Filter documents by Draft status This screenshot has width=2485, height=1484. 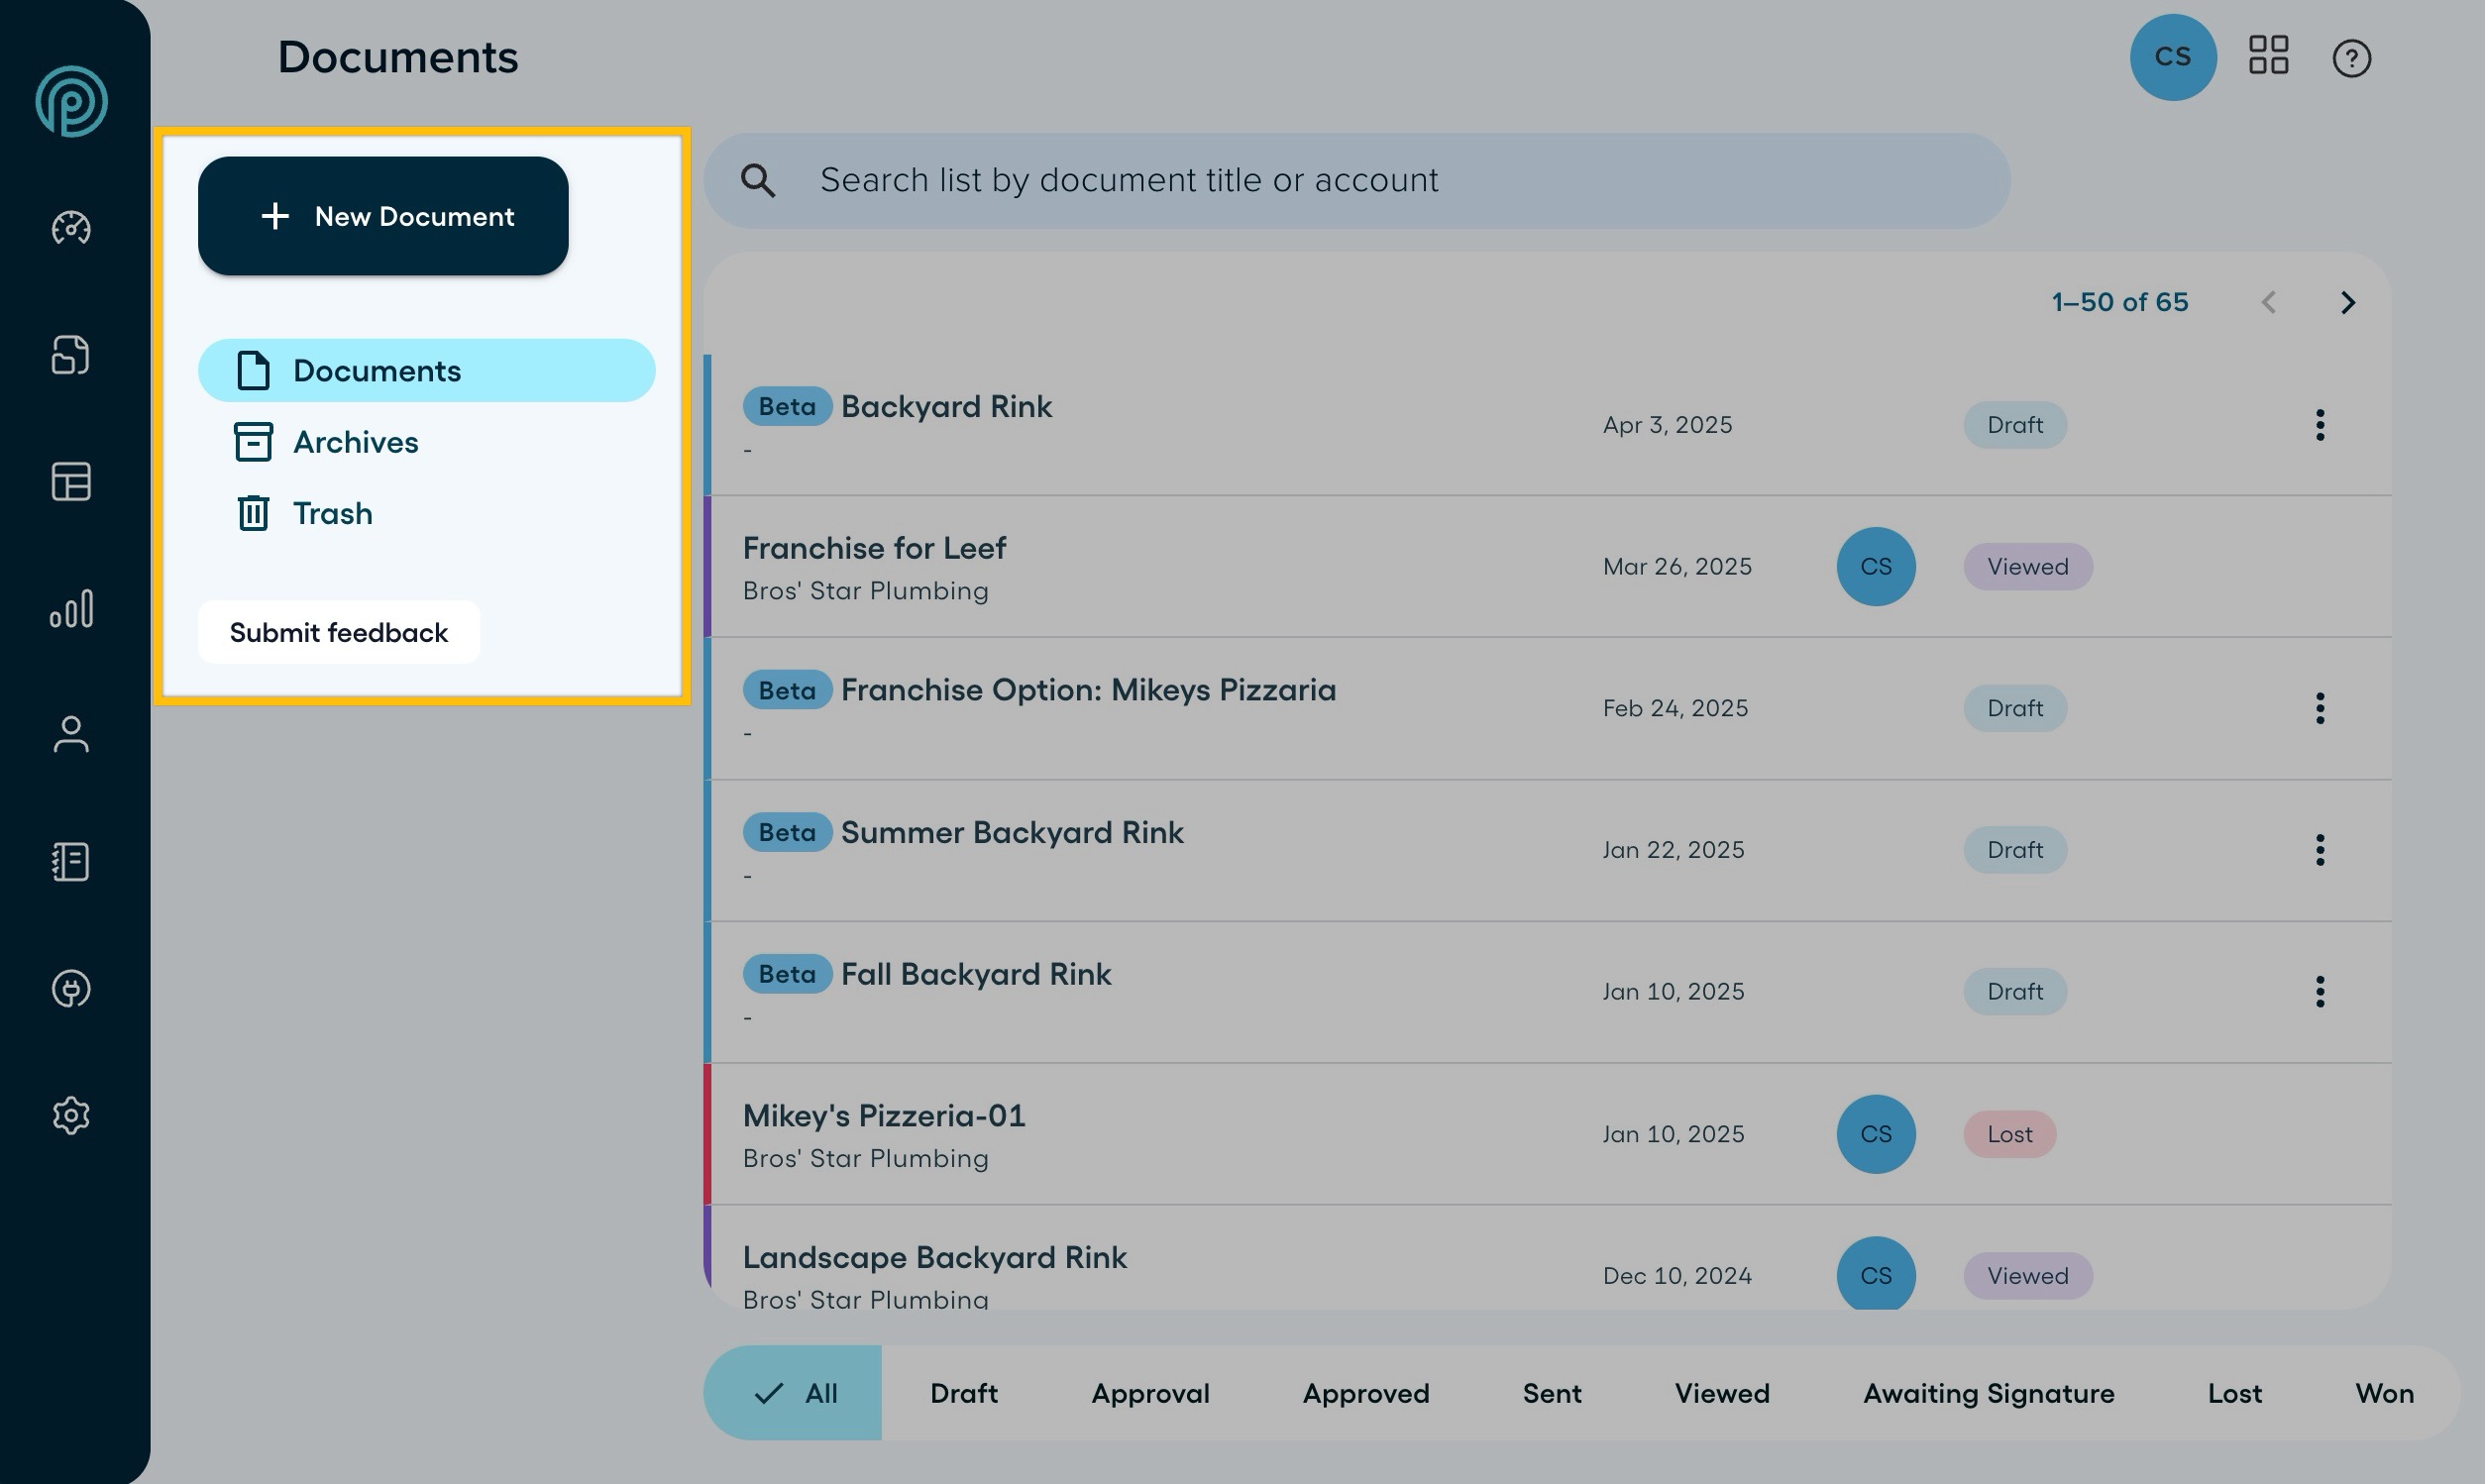(964, 1393)
